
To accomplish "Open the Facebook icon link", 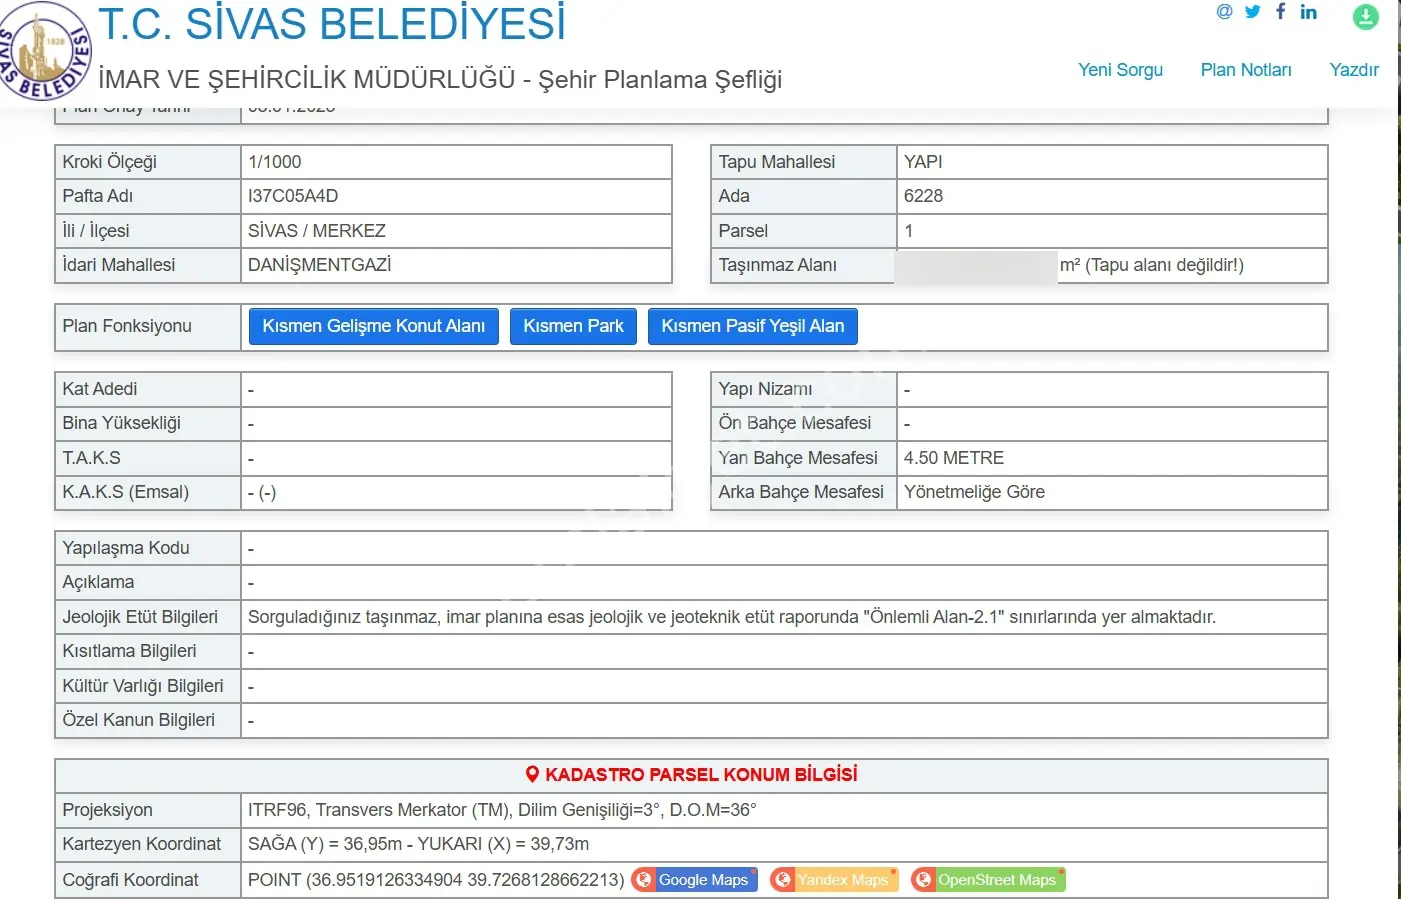I will (1280, 12).
